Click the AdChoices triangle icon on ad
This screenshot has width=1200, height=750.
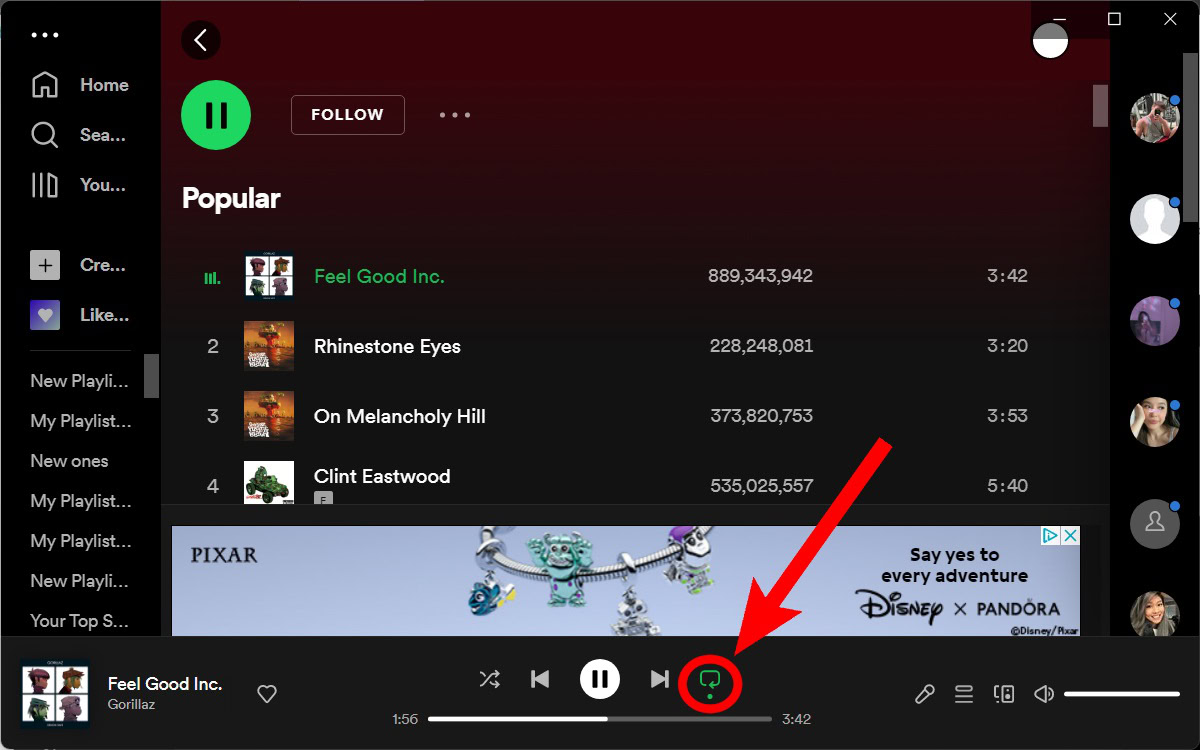click(x=1051, y=536)
